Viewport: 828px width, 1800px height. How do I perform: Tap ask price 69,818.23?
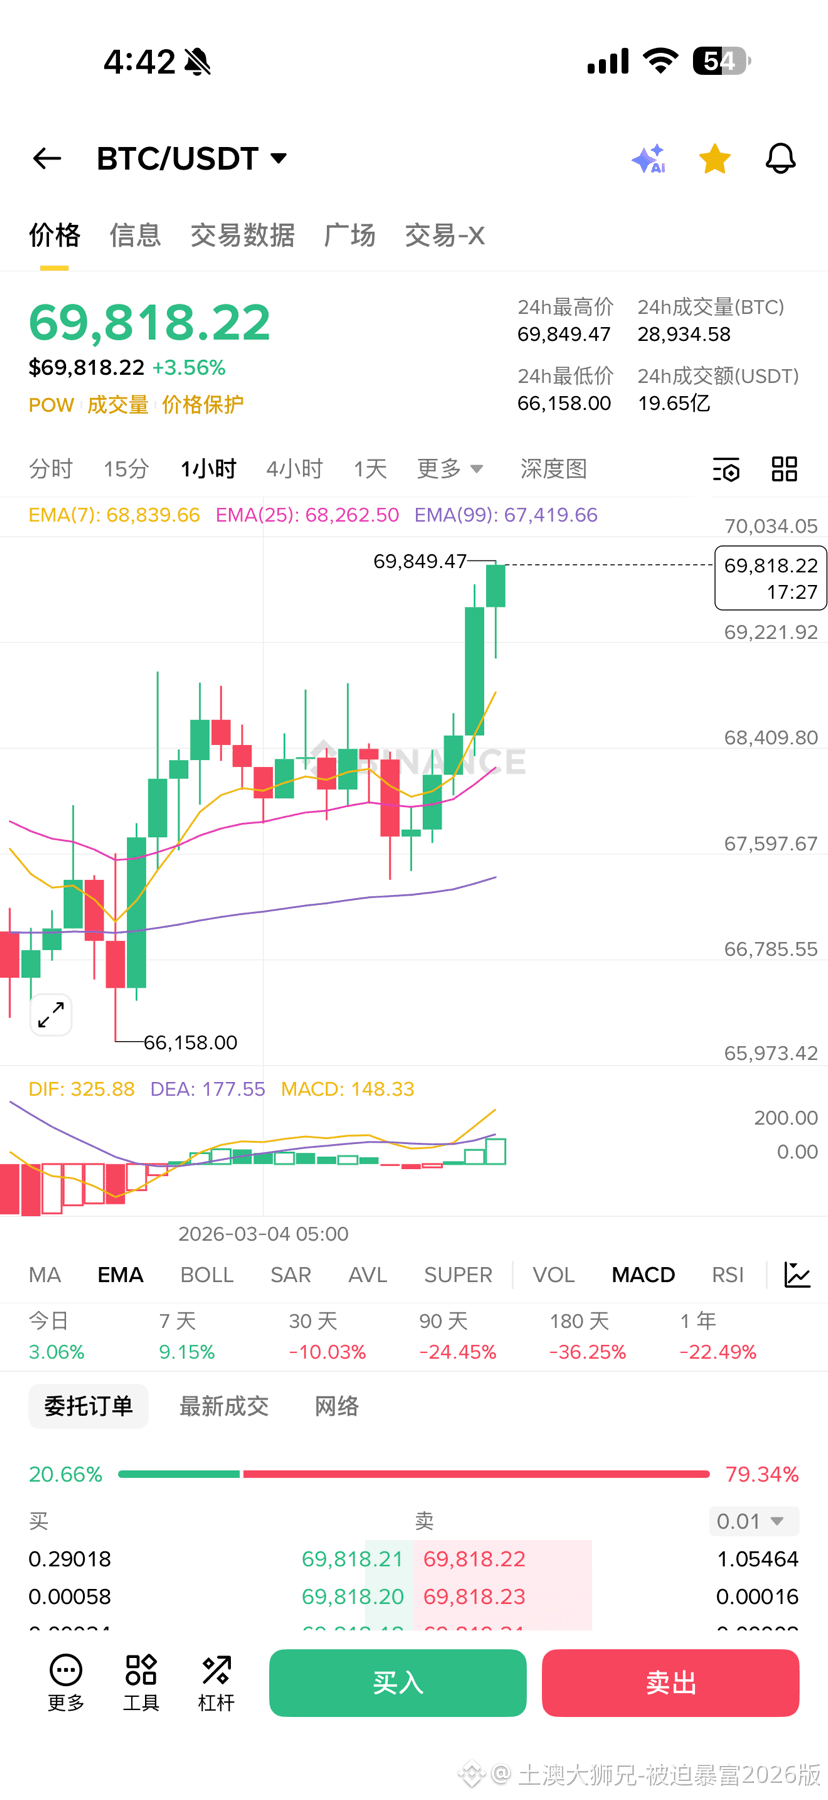[x=474, y=1597]
